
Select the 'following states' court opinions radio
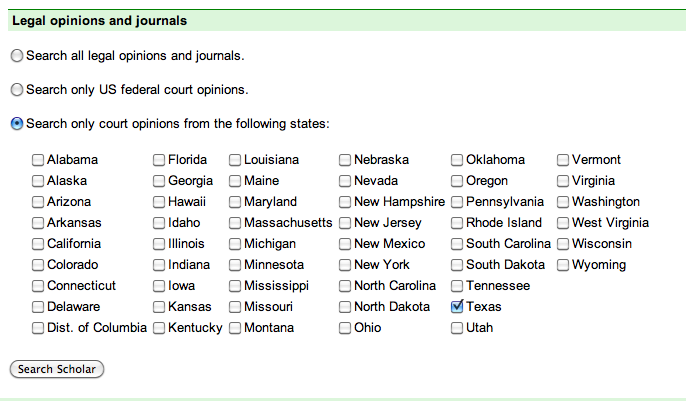point(17,124)
